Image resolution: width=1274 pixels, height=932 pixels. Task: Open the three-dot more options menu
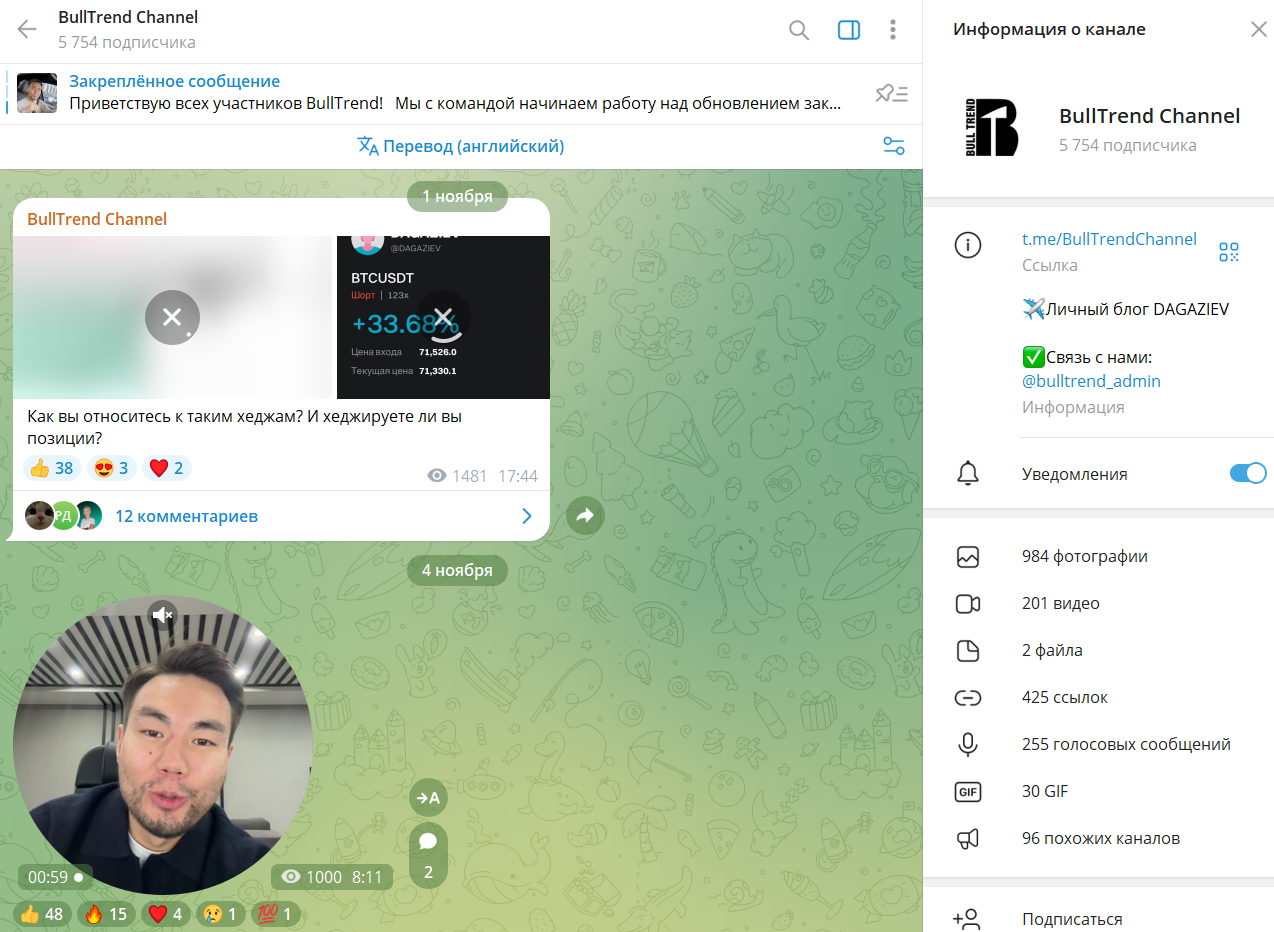click(x=893, y=30)
